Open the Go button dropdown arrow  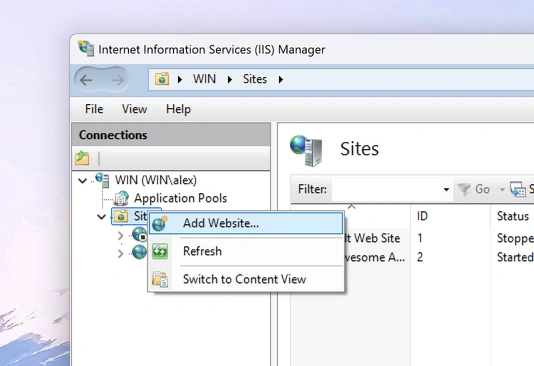click(502, 189)
